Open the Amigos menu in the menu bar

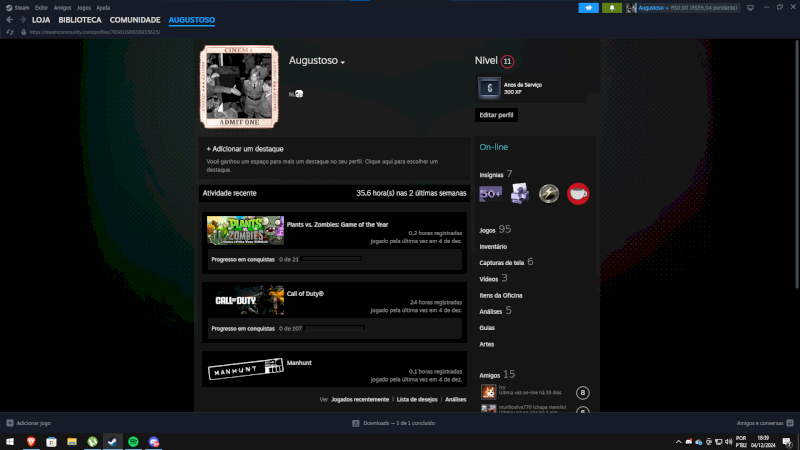click(x=62, y=7)
